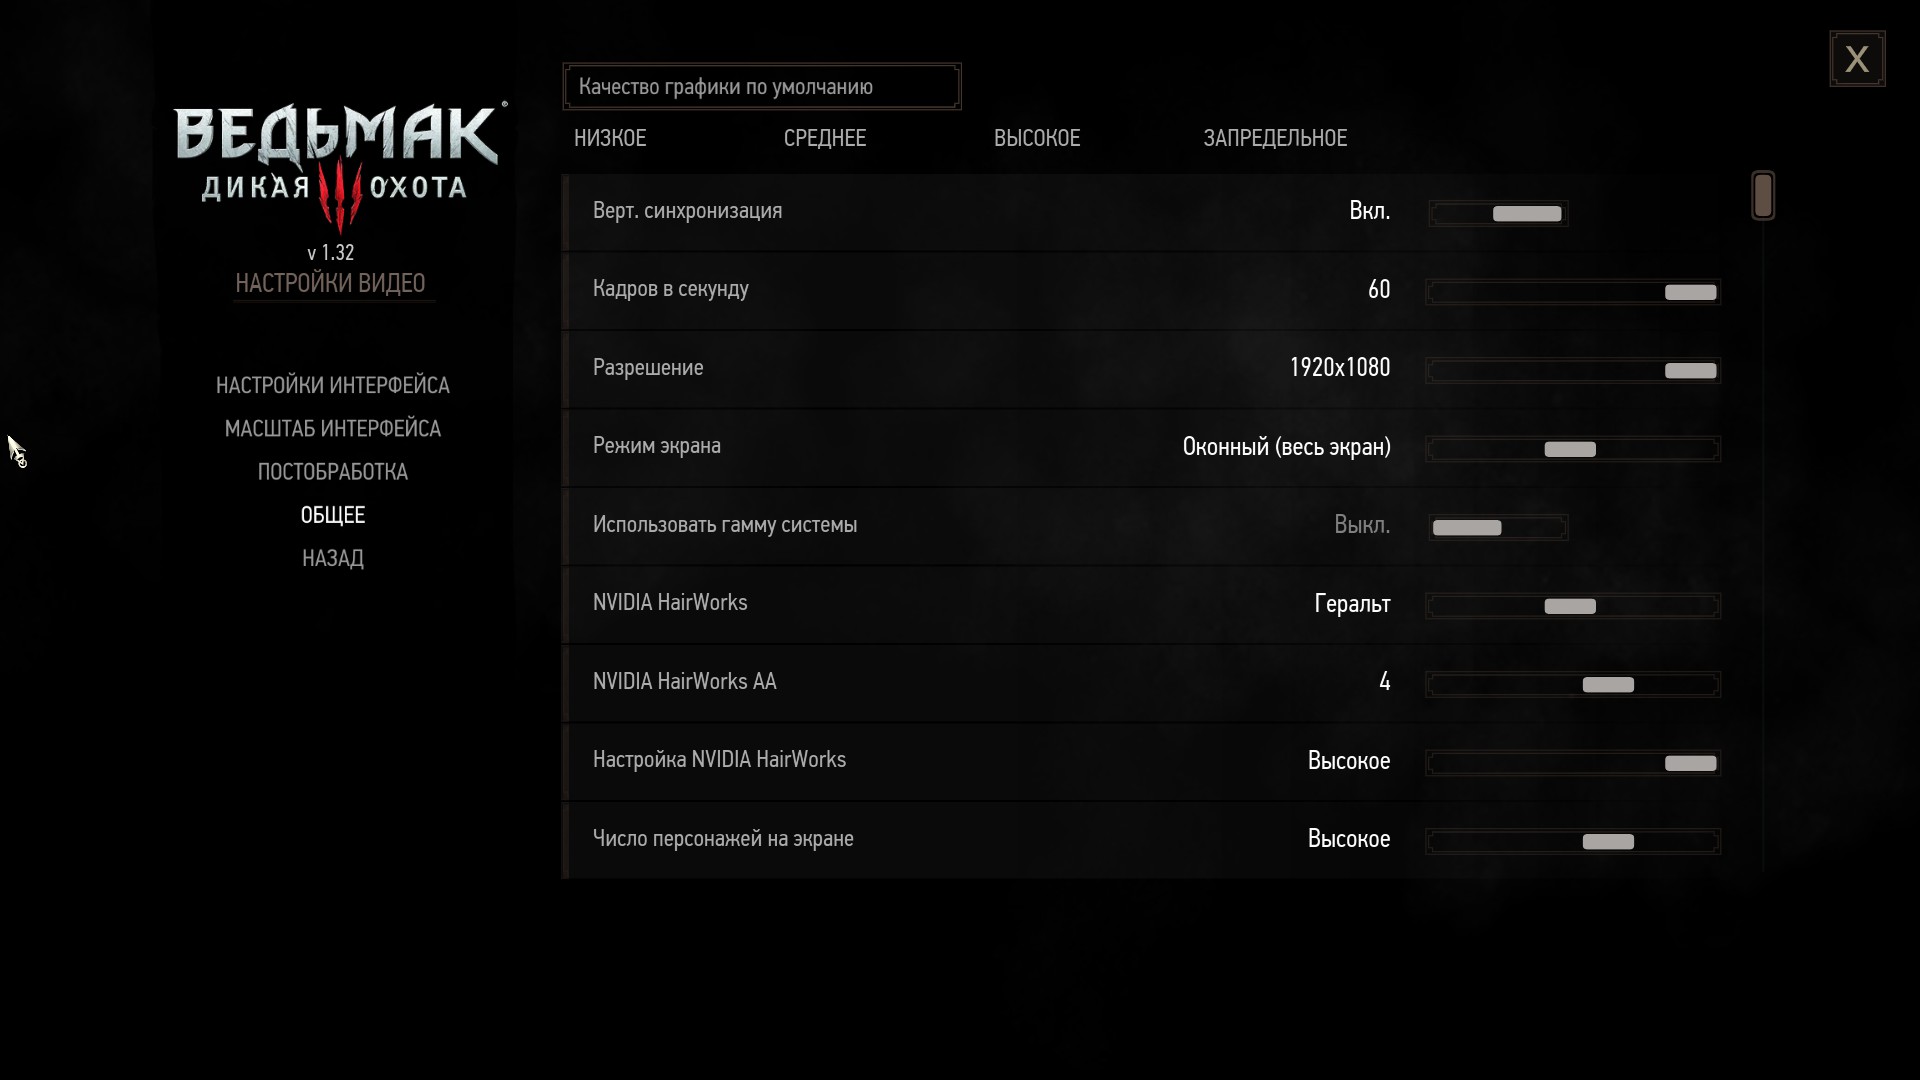Click the Режим экрана row label
This screenshot has height=1080, width=1920.
point(656,446)
